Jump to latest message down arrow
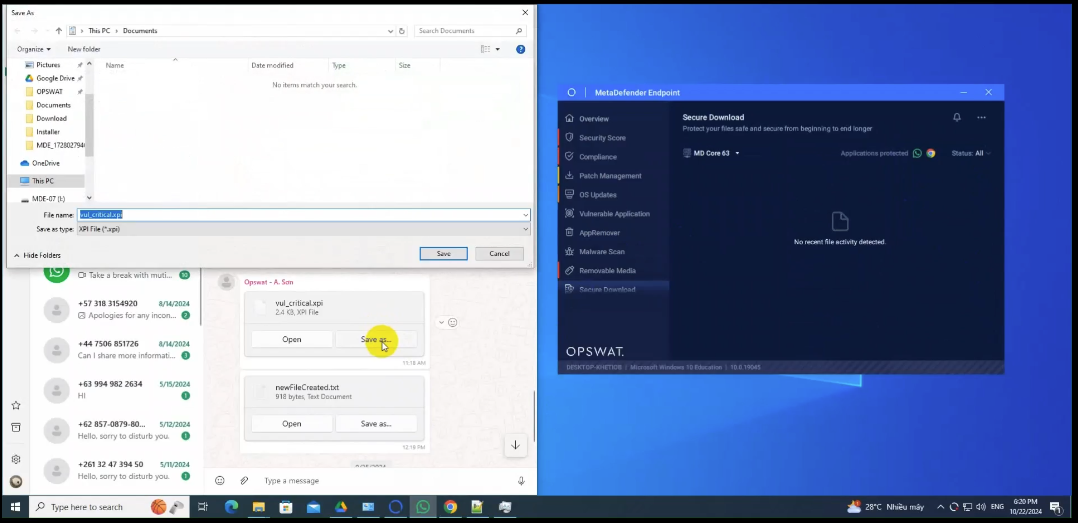 (515, 445)
